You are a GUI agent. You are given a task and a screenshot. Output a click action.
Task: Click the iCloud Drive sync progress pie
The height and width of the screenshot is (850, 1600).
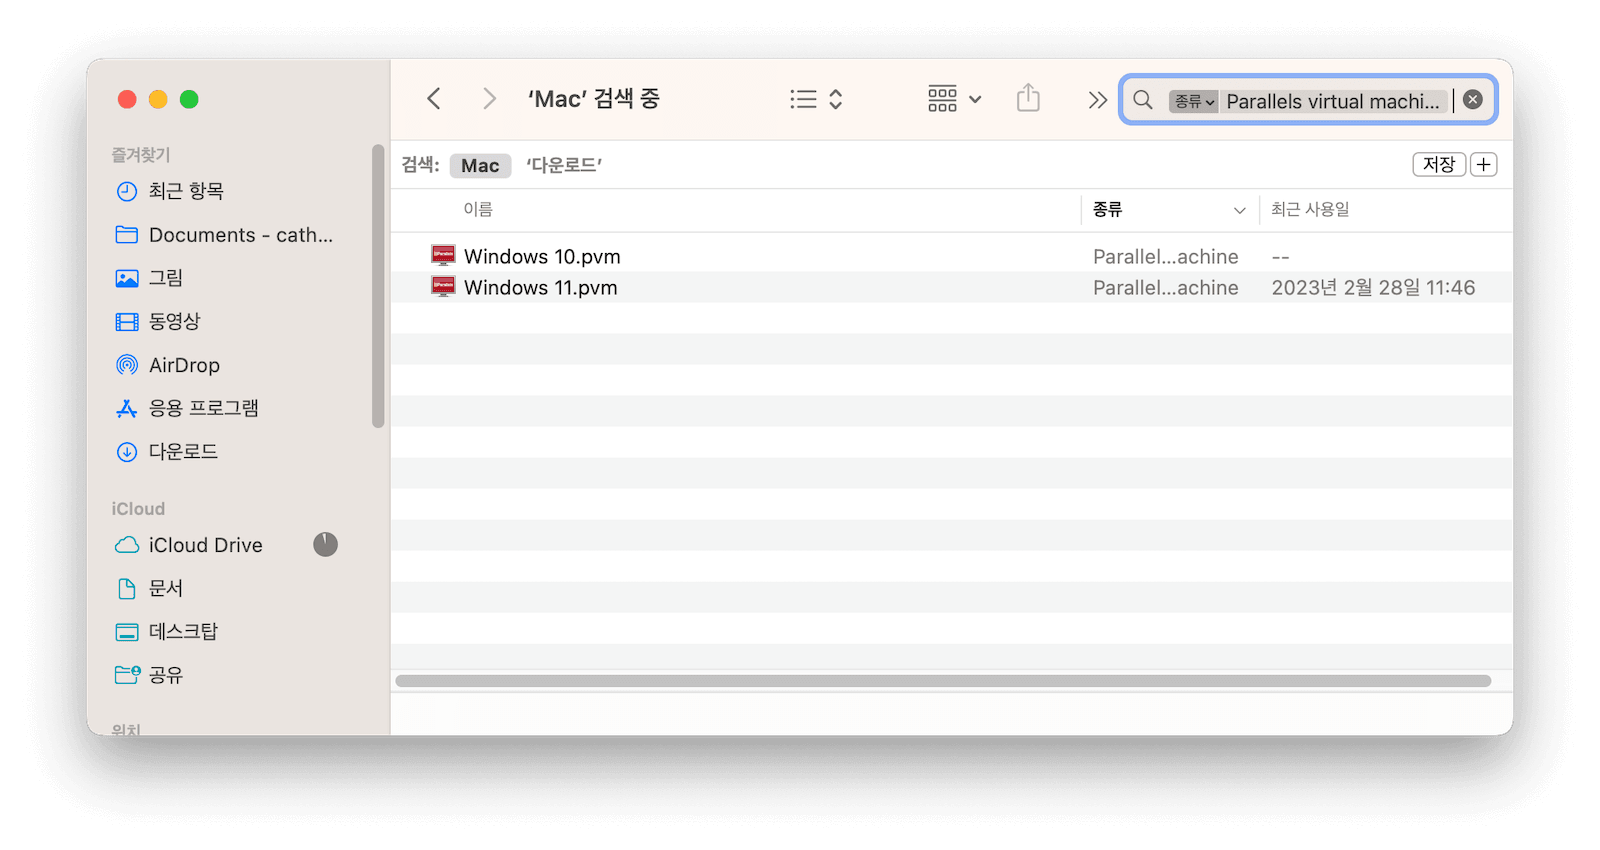pyautogui.click(x=325, y=544)
